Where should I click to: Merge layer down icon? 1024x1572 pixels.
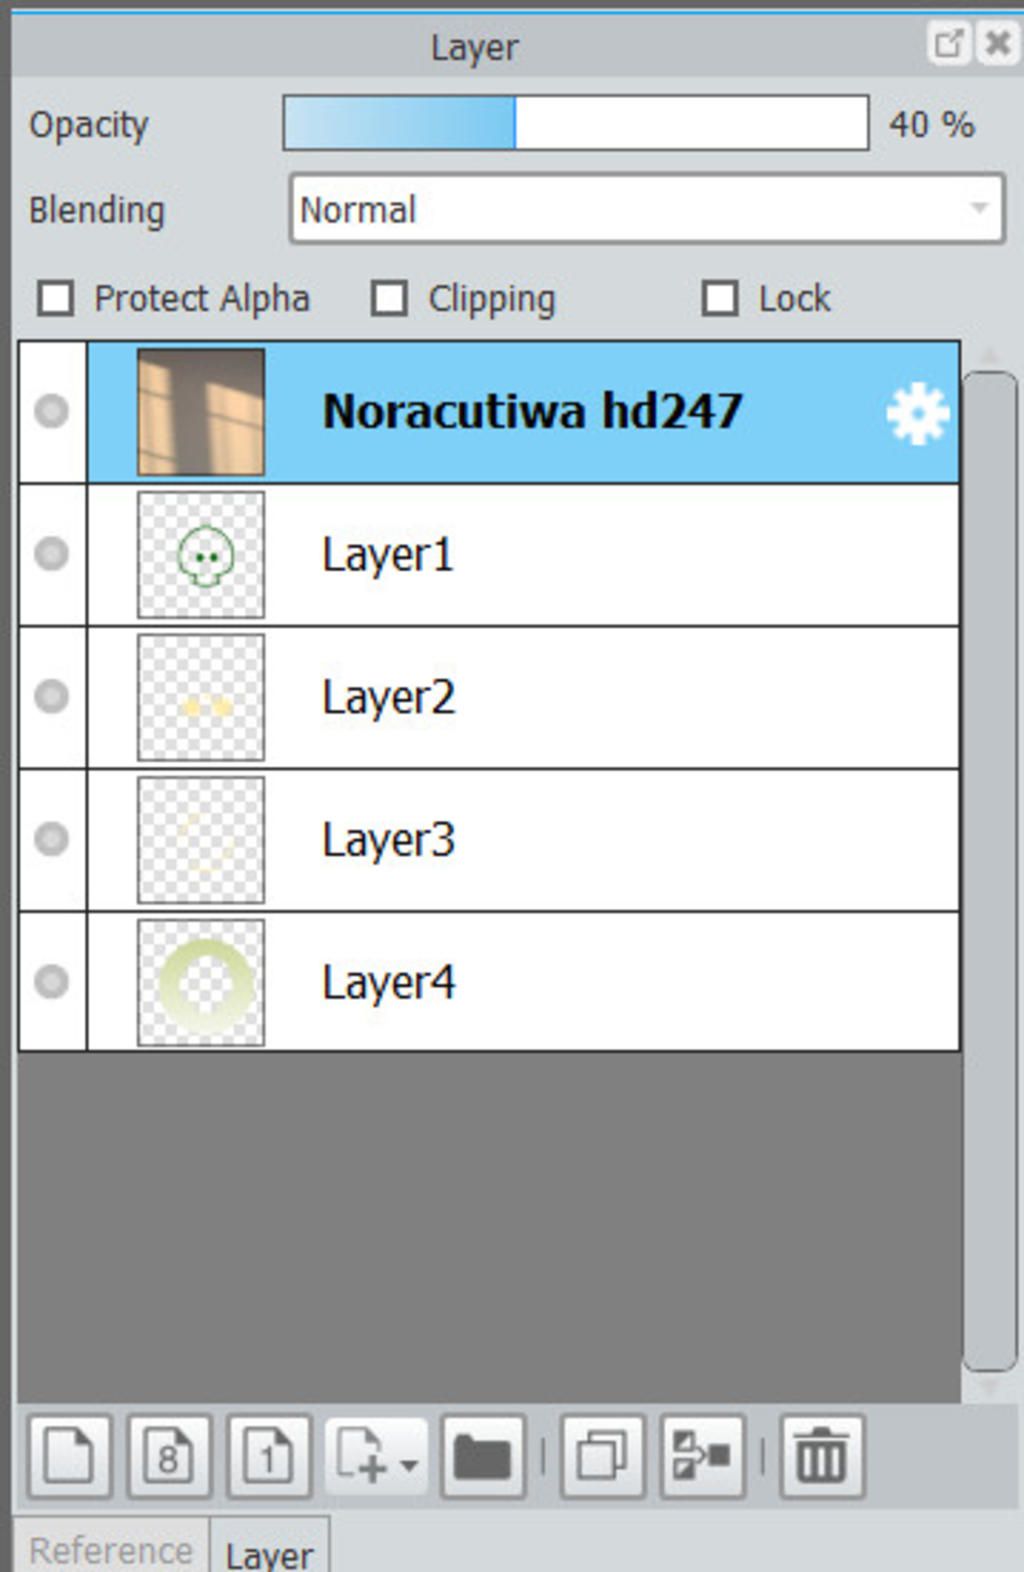point(703,1456)
